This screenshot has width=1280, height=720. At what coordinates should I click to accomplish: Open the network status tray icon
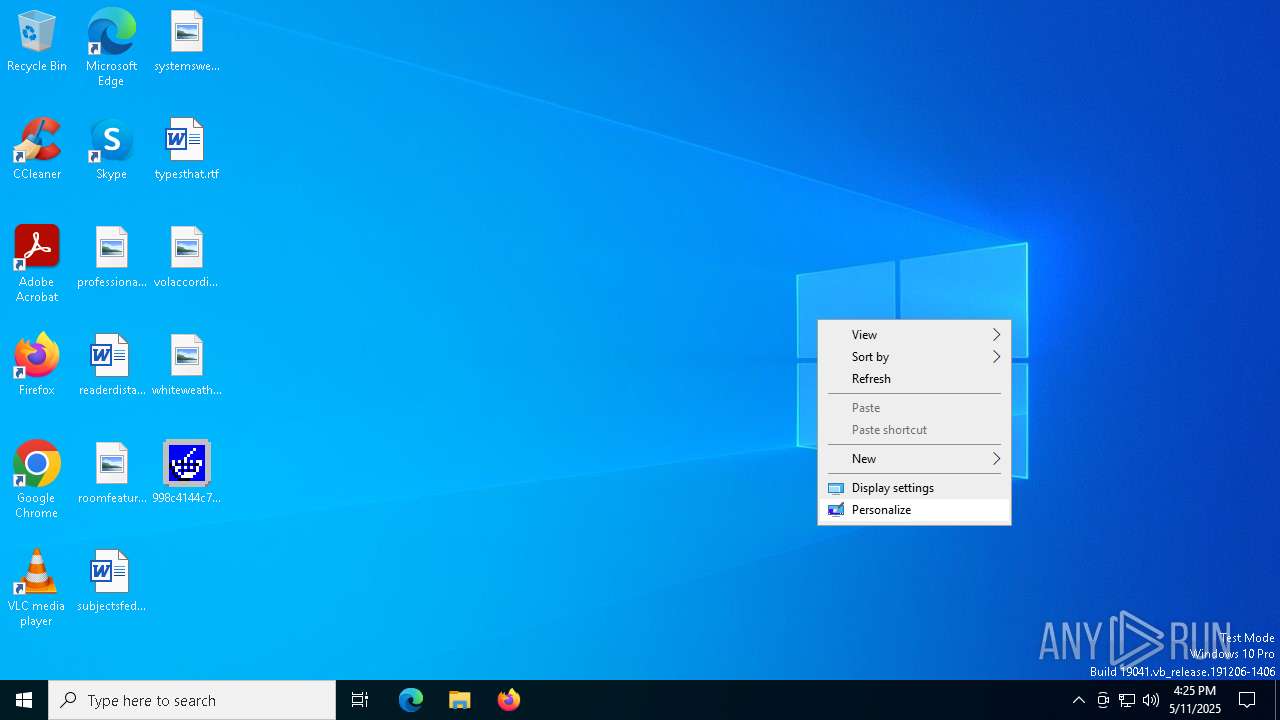coord(1127,700)
